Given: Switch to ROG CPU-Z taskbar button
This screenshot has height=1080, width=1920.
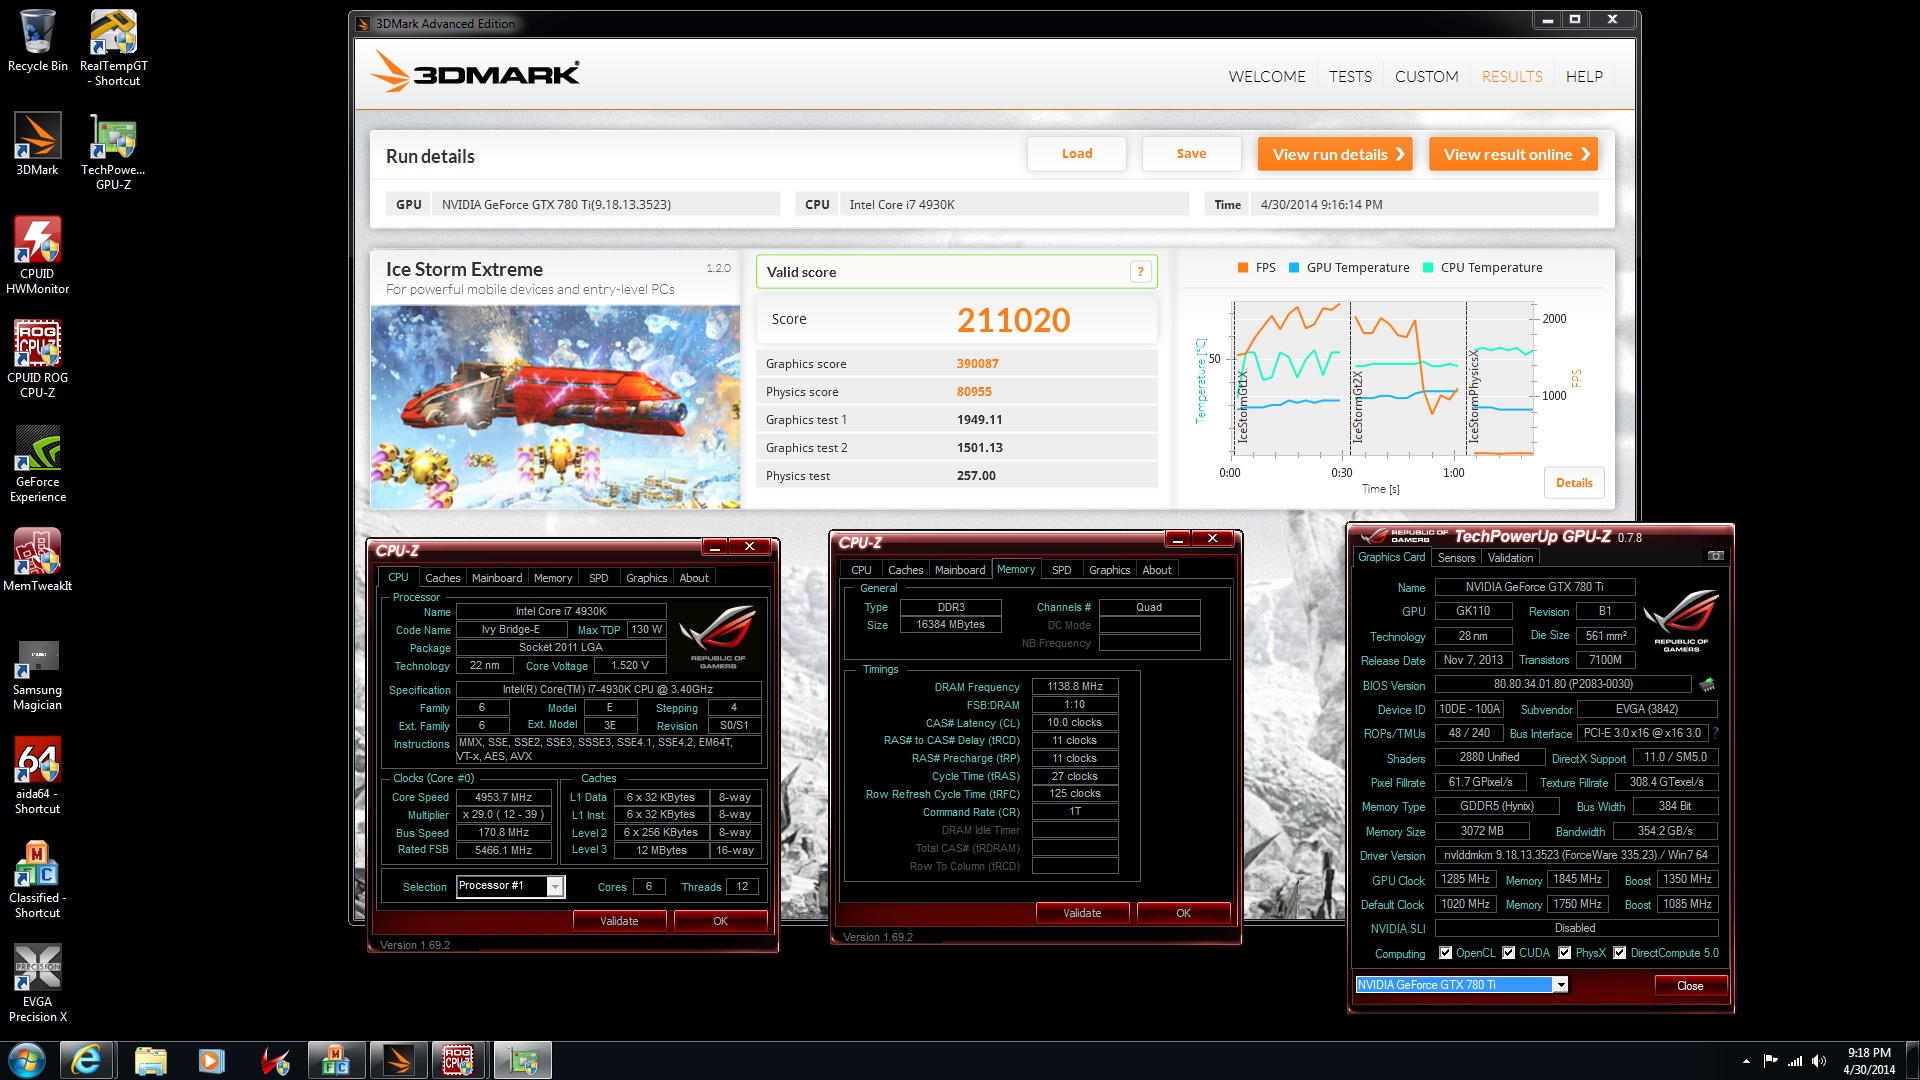Looking at the screenshot, I should 458,1060.
